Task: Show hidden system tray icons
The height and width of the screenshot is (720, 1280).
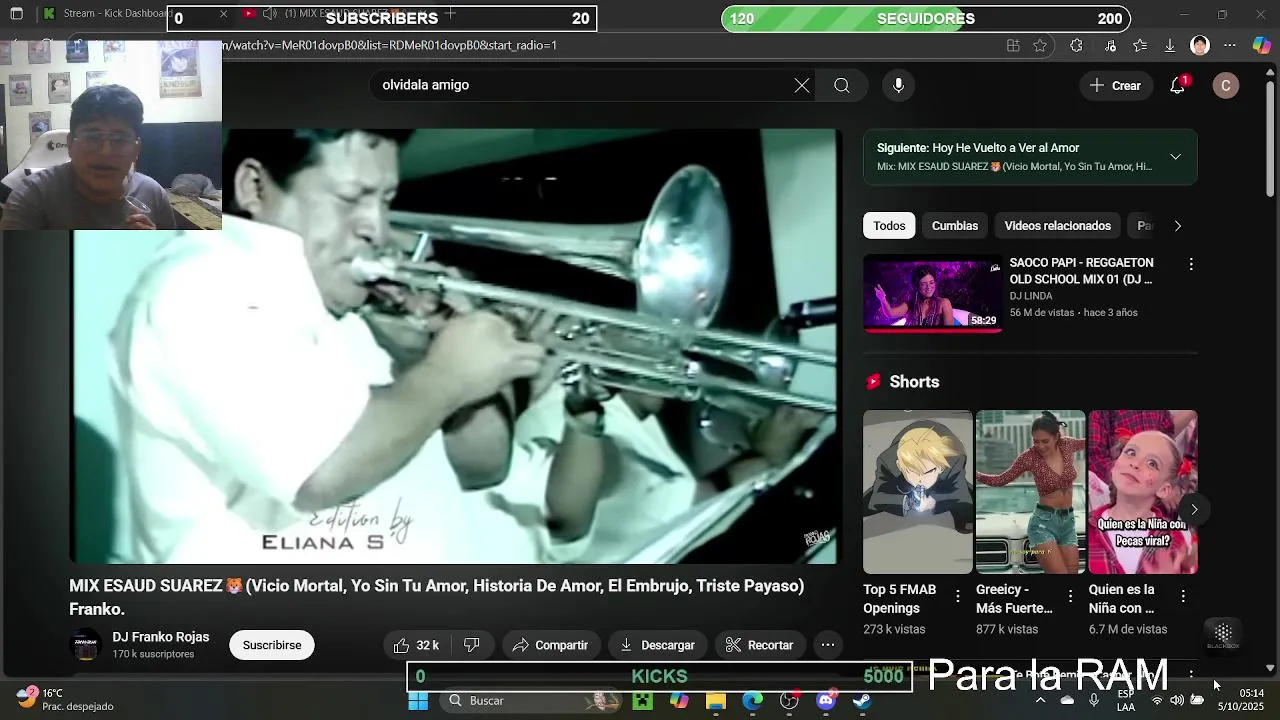Action: click(x=1040, y=700)
